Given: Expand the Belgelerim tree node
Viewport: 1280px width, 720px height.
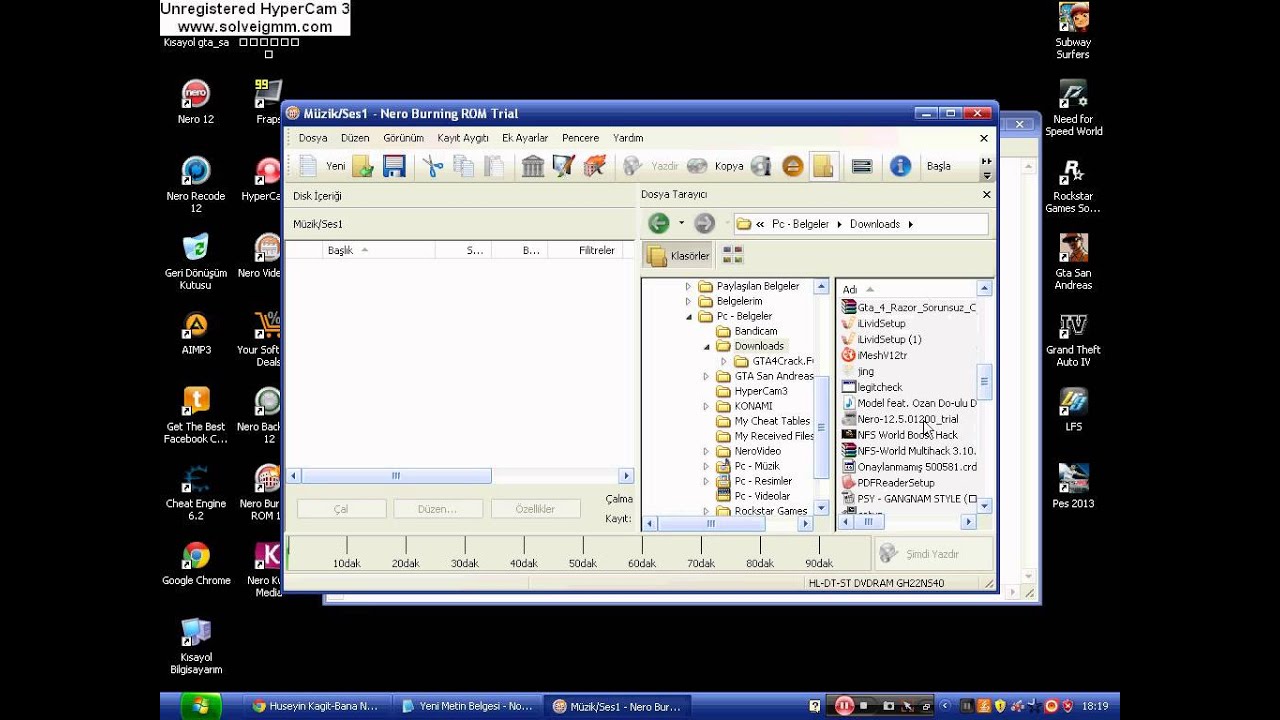Looking at the screenshot, I should coord(688,301).
